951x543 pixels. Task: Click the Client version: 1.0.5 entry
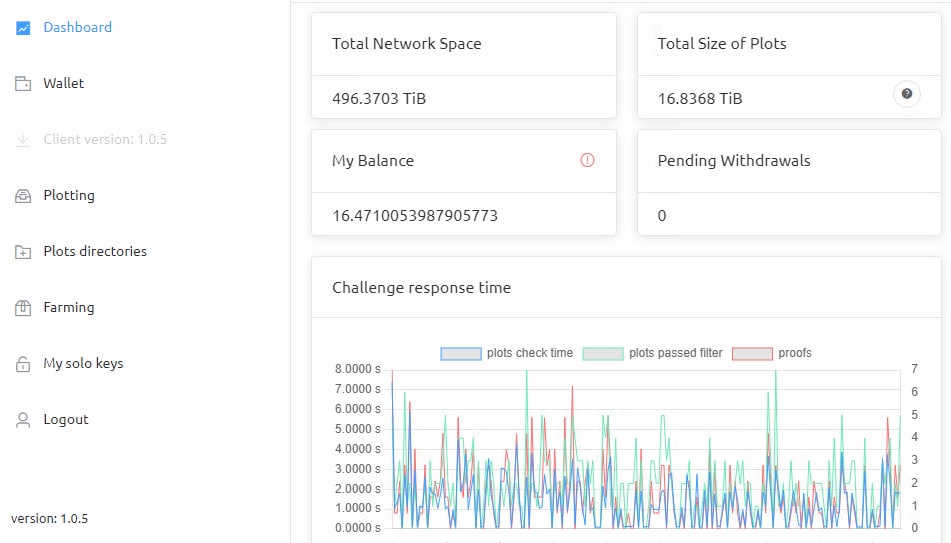click(105, 139)
